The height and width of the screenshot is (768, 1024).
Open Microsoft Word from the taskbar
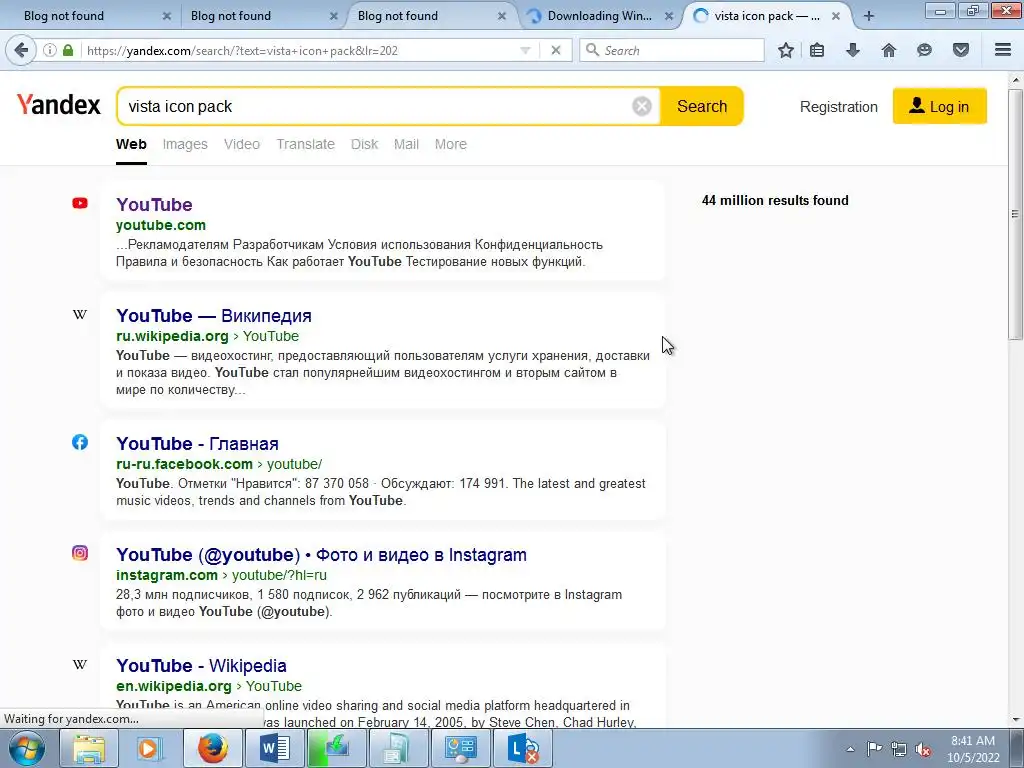click(x=274, y=748)
